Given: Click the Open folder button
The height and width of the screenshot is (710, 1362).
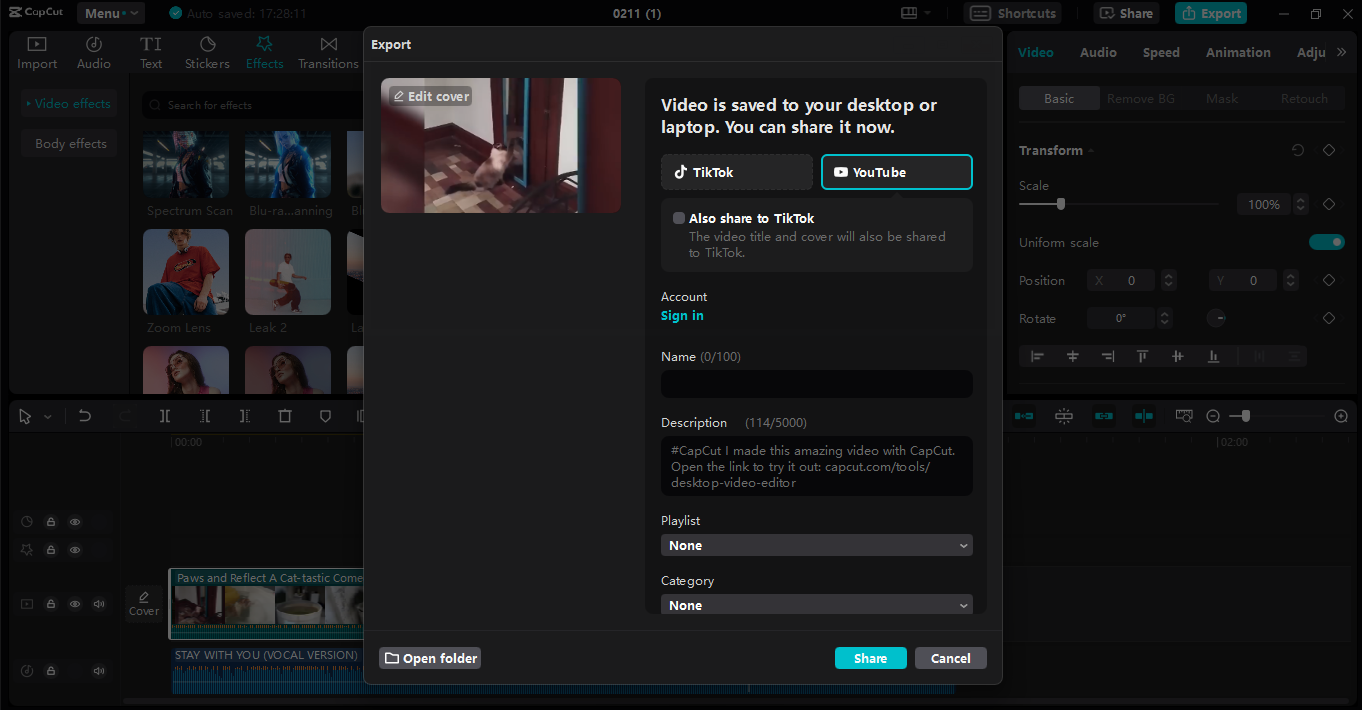Looking at the screenshot, I should tap(430, 658).
